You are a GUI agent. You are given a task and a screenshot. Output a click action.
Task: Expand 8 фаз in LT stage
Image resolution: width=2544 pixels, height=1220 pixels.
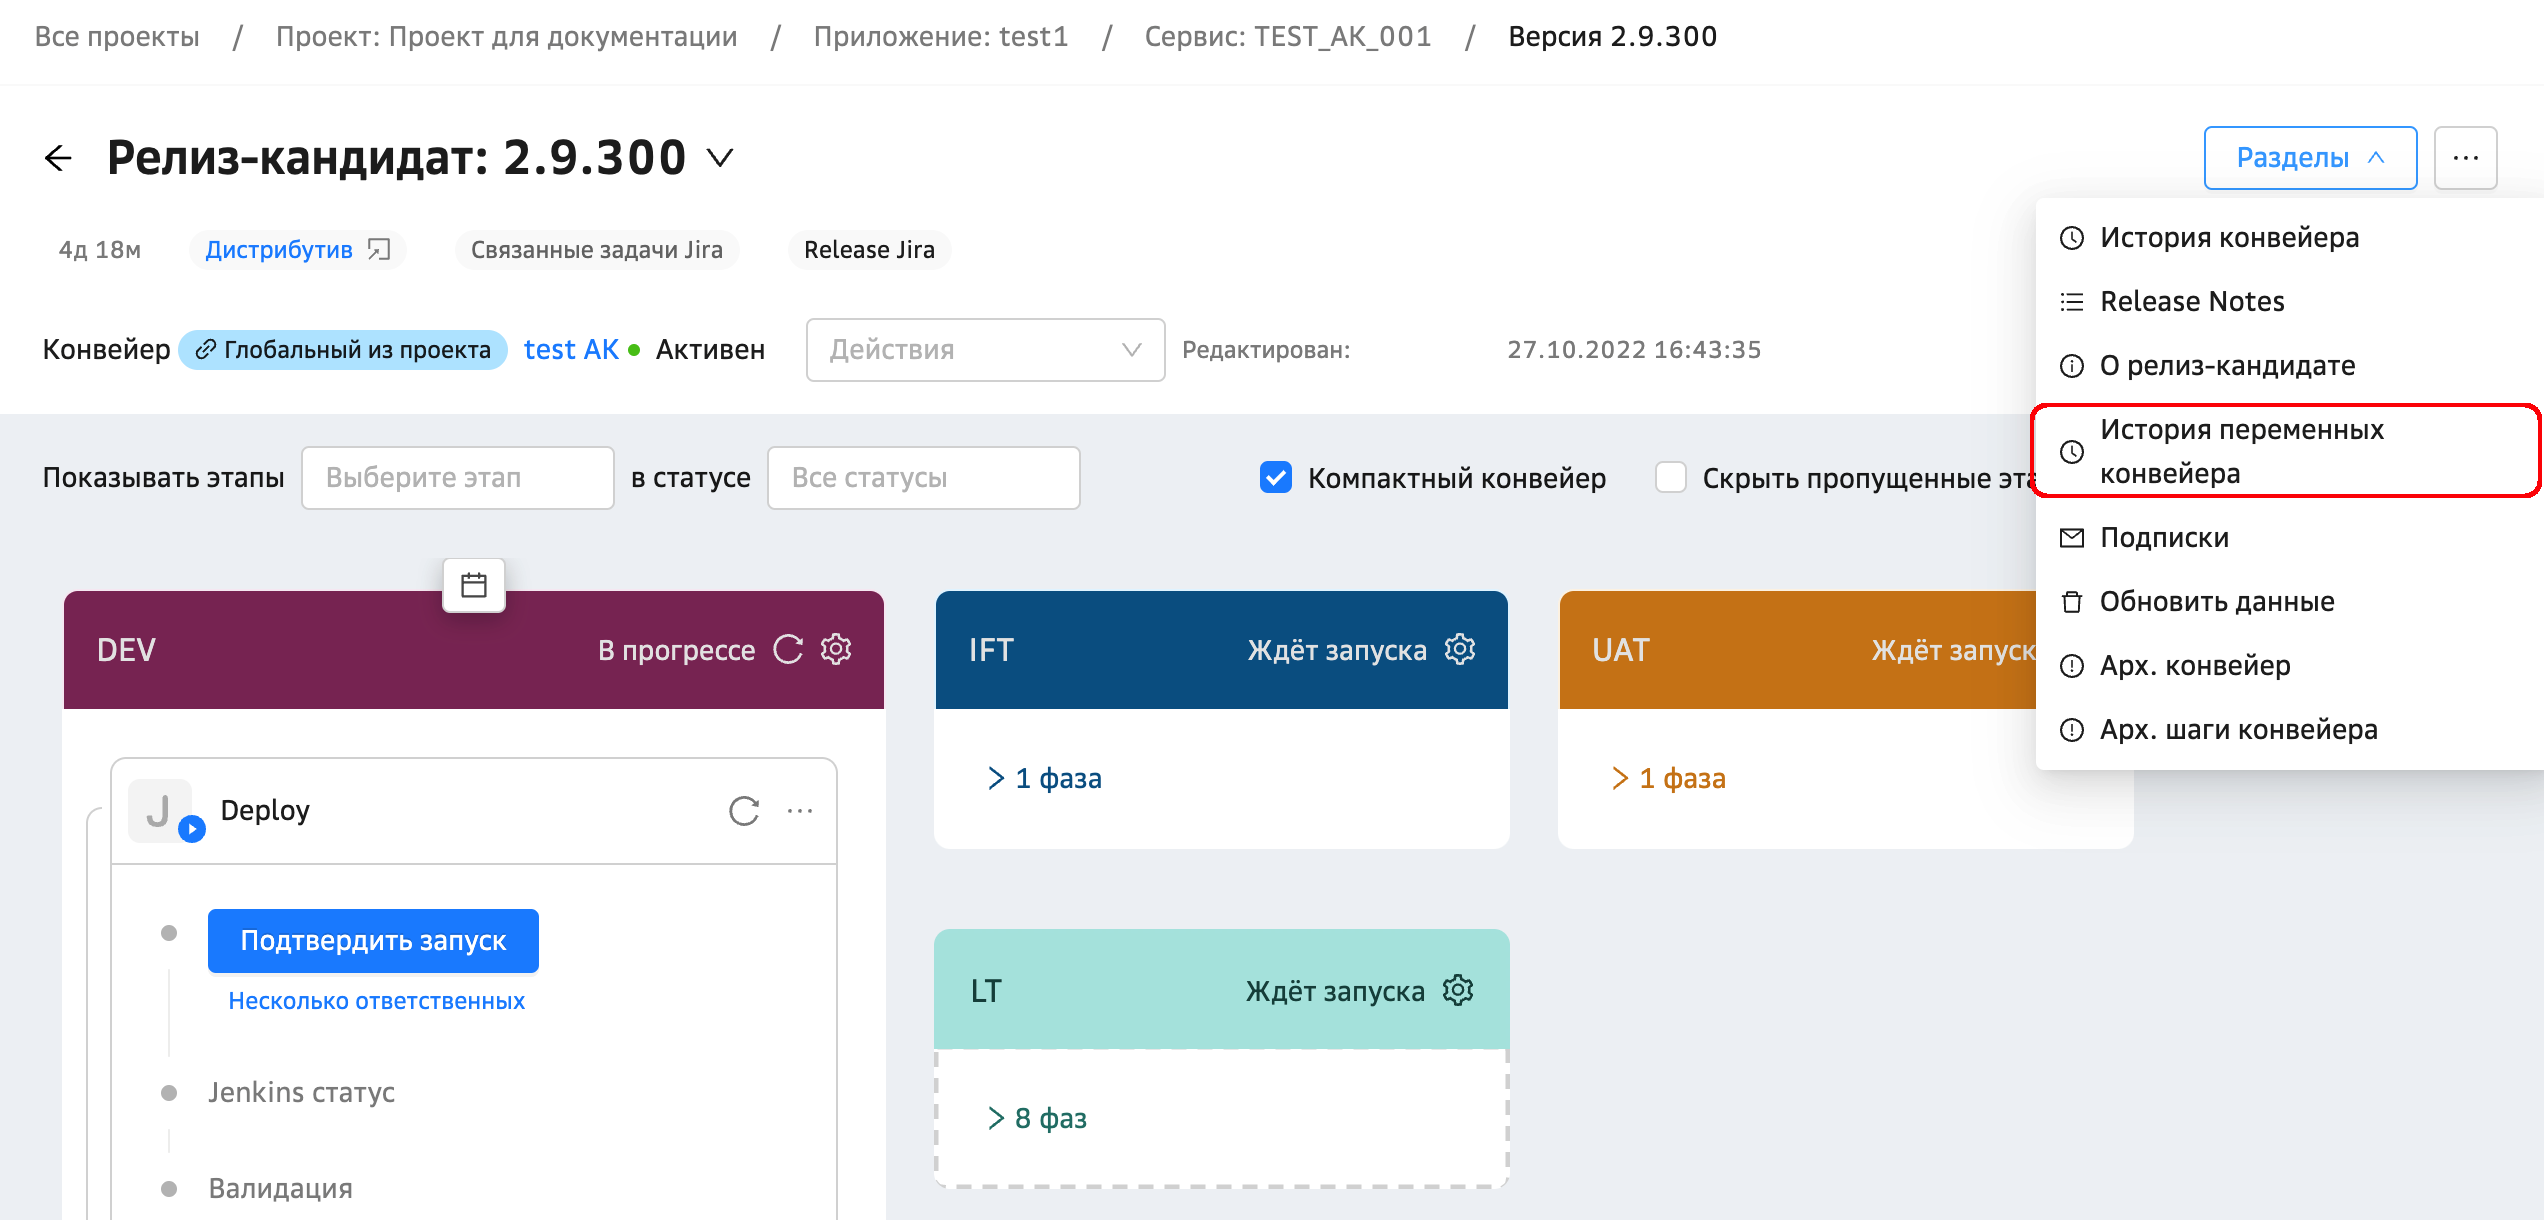pyautogui.click(x=1037, y=1118)
